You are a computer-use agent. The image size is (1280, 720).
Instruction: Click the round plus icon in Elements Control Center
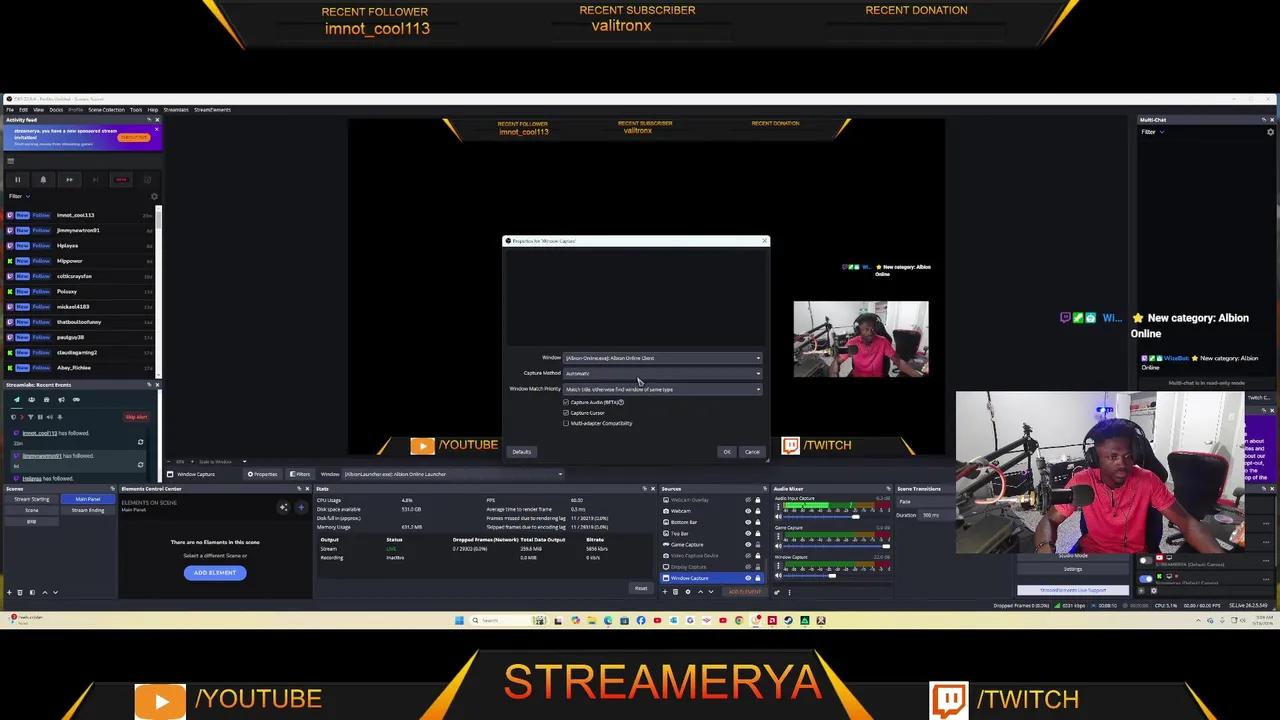point(301,507)
